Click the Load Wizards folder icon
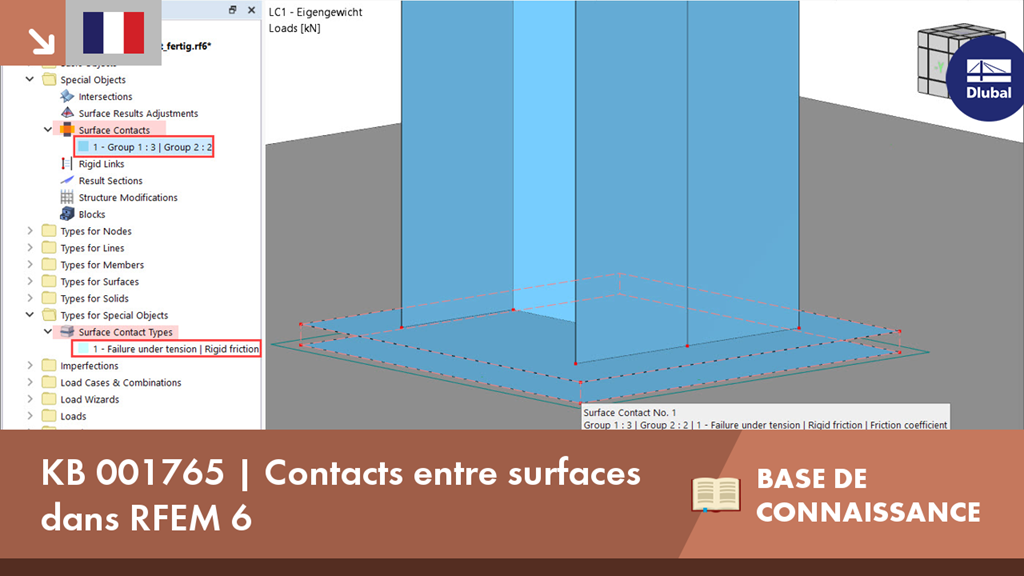 49,399
